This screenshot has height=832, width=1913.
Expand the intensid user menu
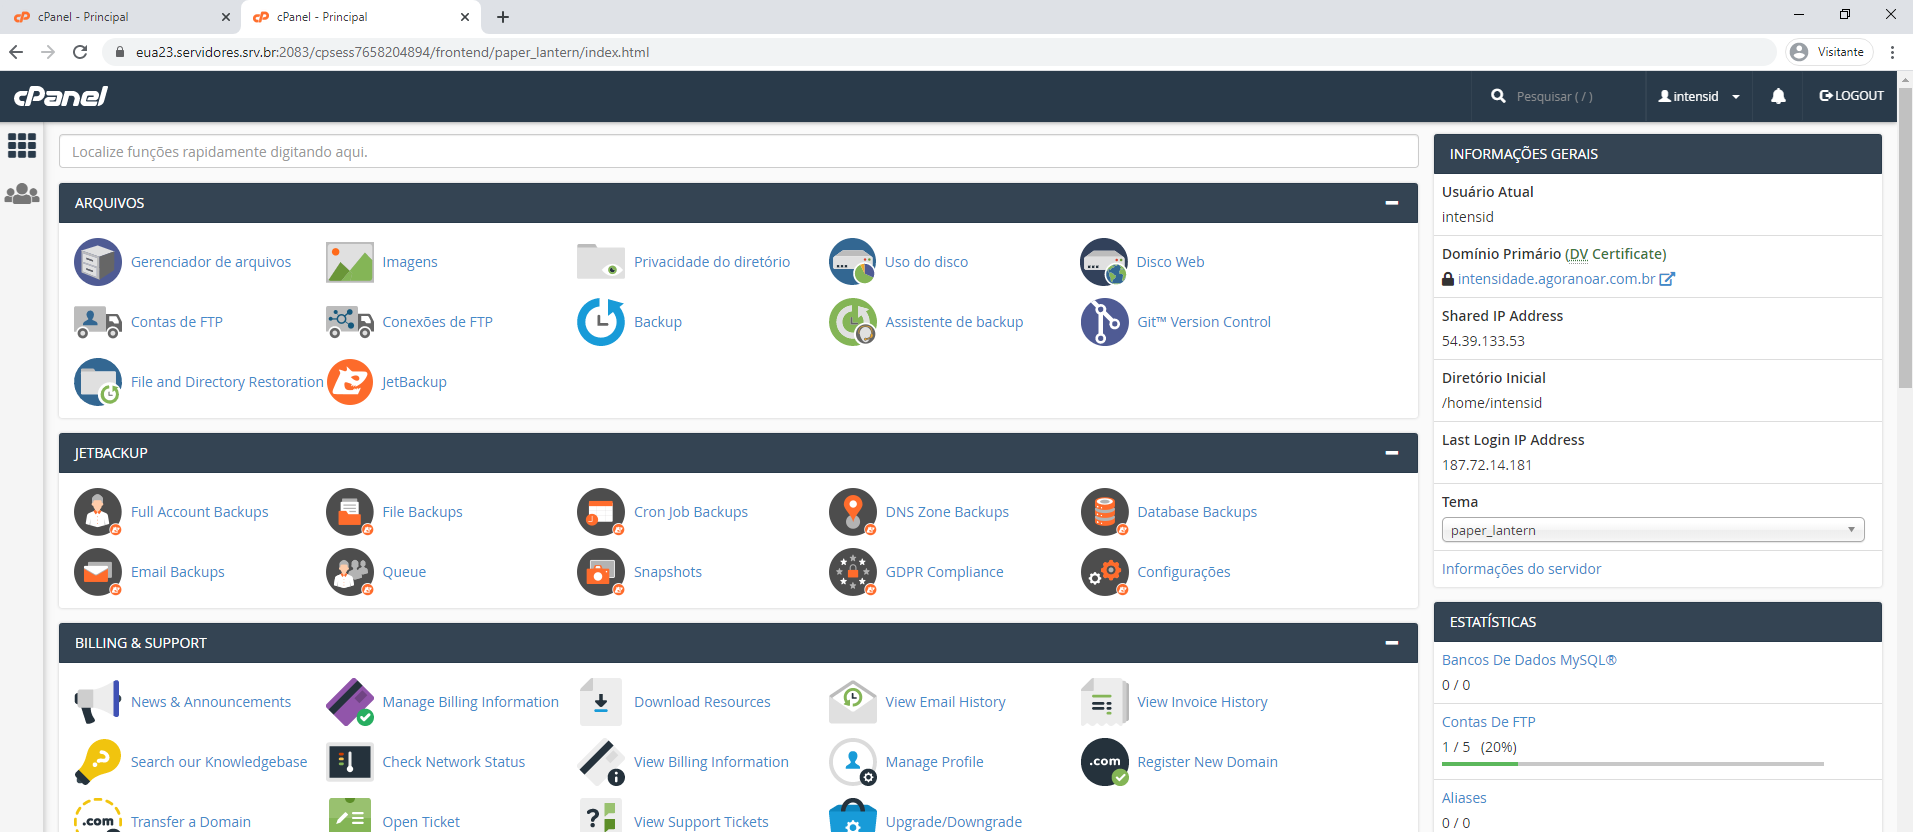[1698, 96]
